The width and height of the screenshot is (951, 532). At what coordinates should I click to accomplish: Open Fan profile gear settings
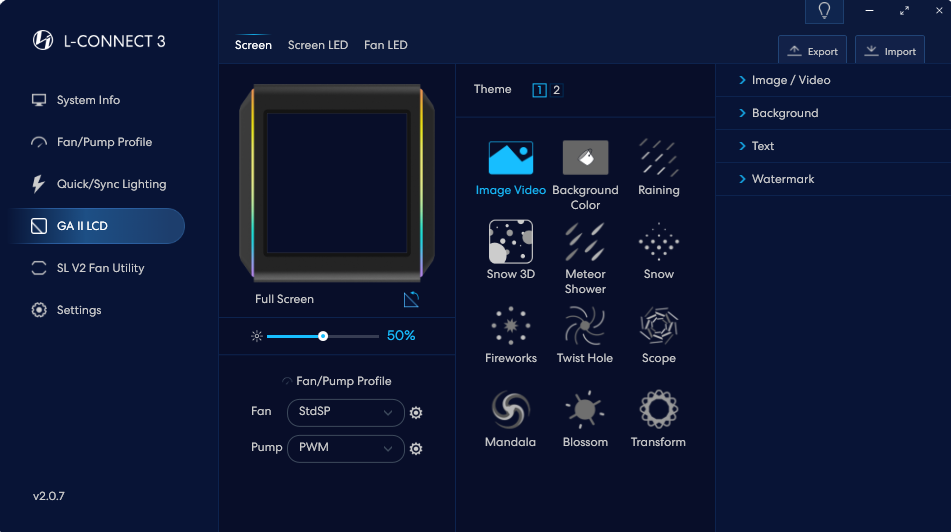(x=416, y=412)
